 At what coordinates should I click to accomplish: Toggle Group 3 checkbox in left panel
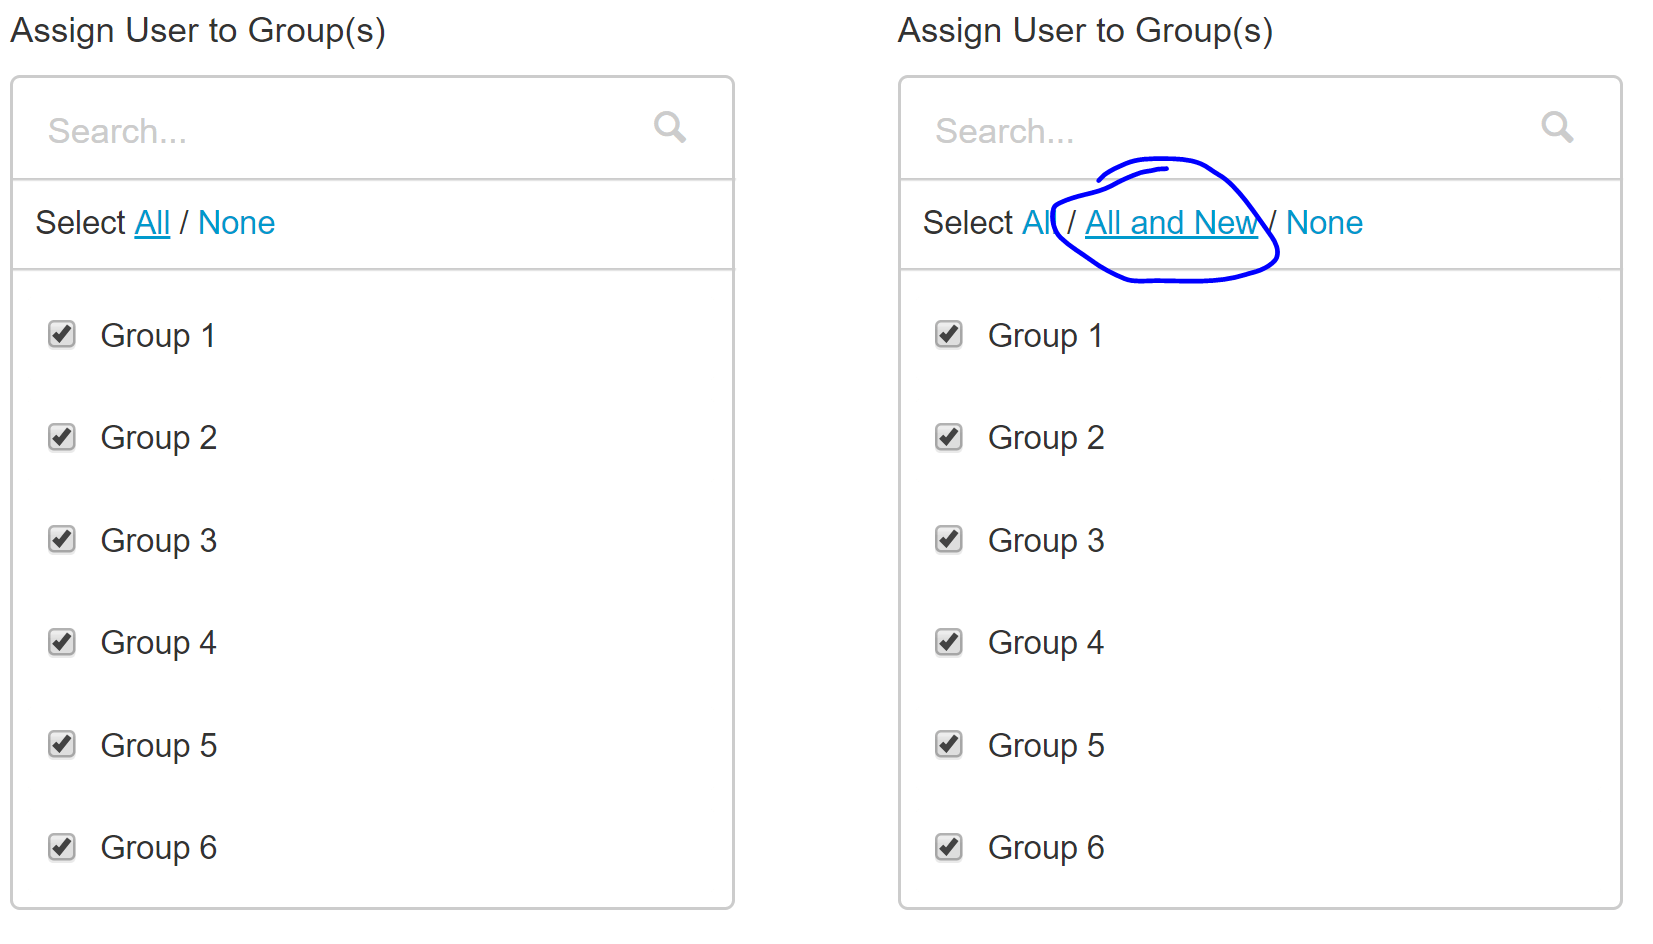[x=62, y=540]
